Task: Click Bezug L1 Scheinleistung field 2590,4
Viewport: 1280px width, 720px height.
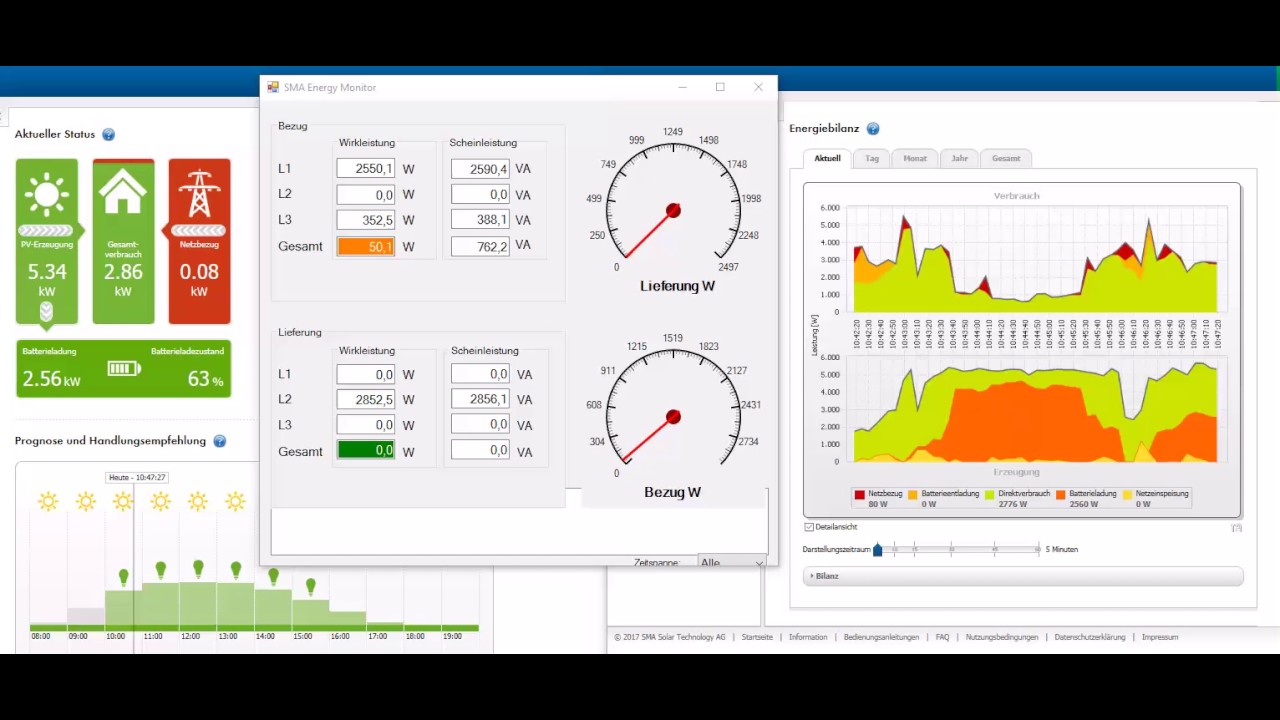Action: [480, 168]
